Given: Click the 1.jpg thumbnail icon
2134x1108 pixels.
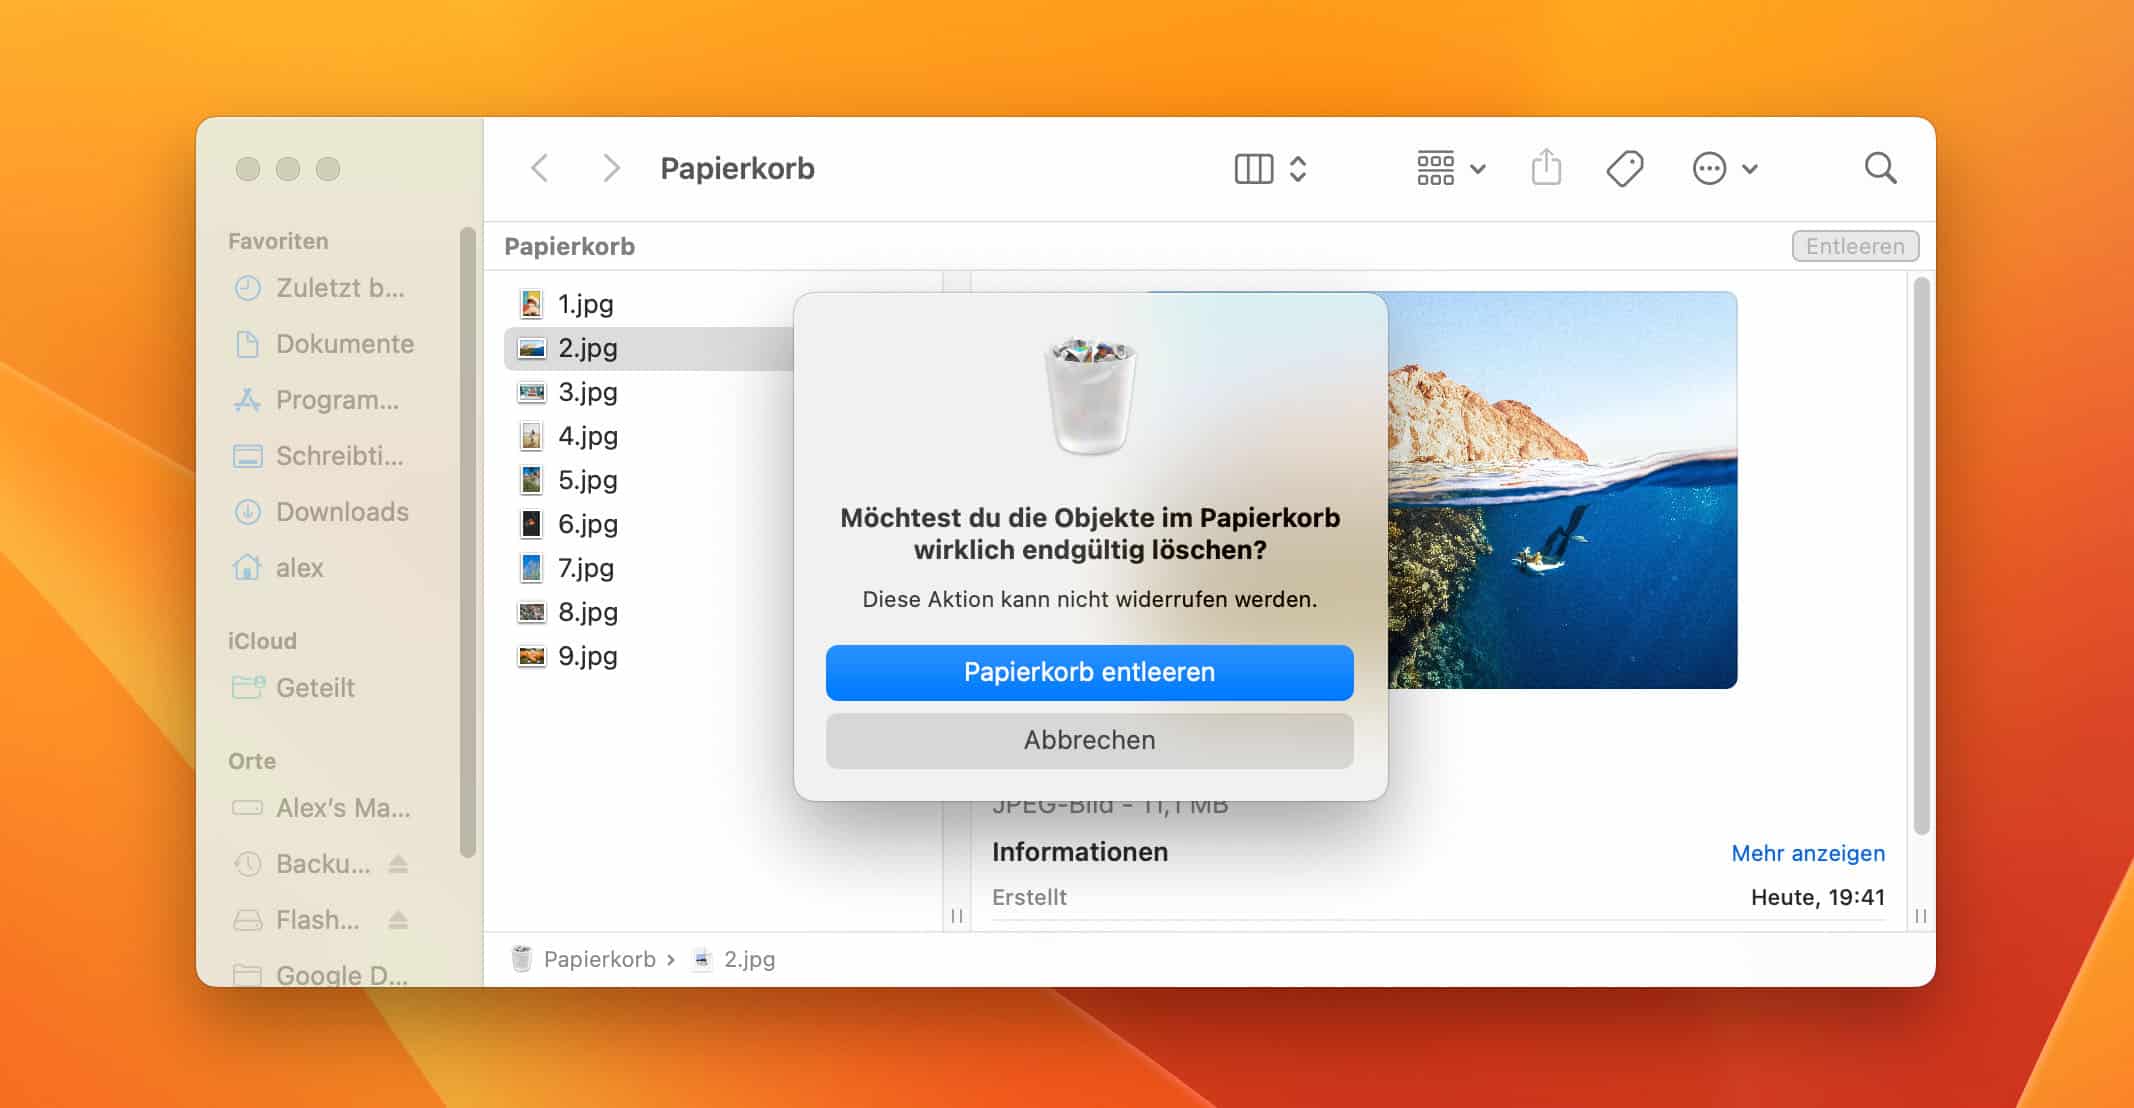Looking at the screenshot, I should tap(531, 304).
